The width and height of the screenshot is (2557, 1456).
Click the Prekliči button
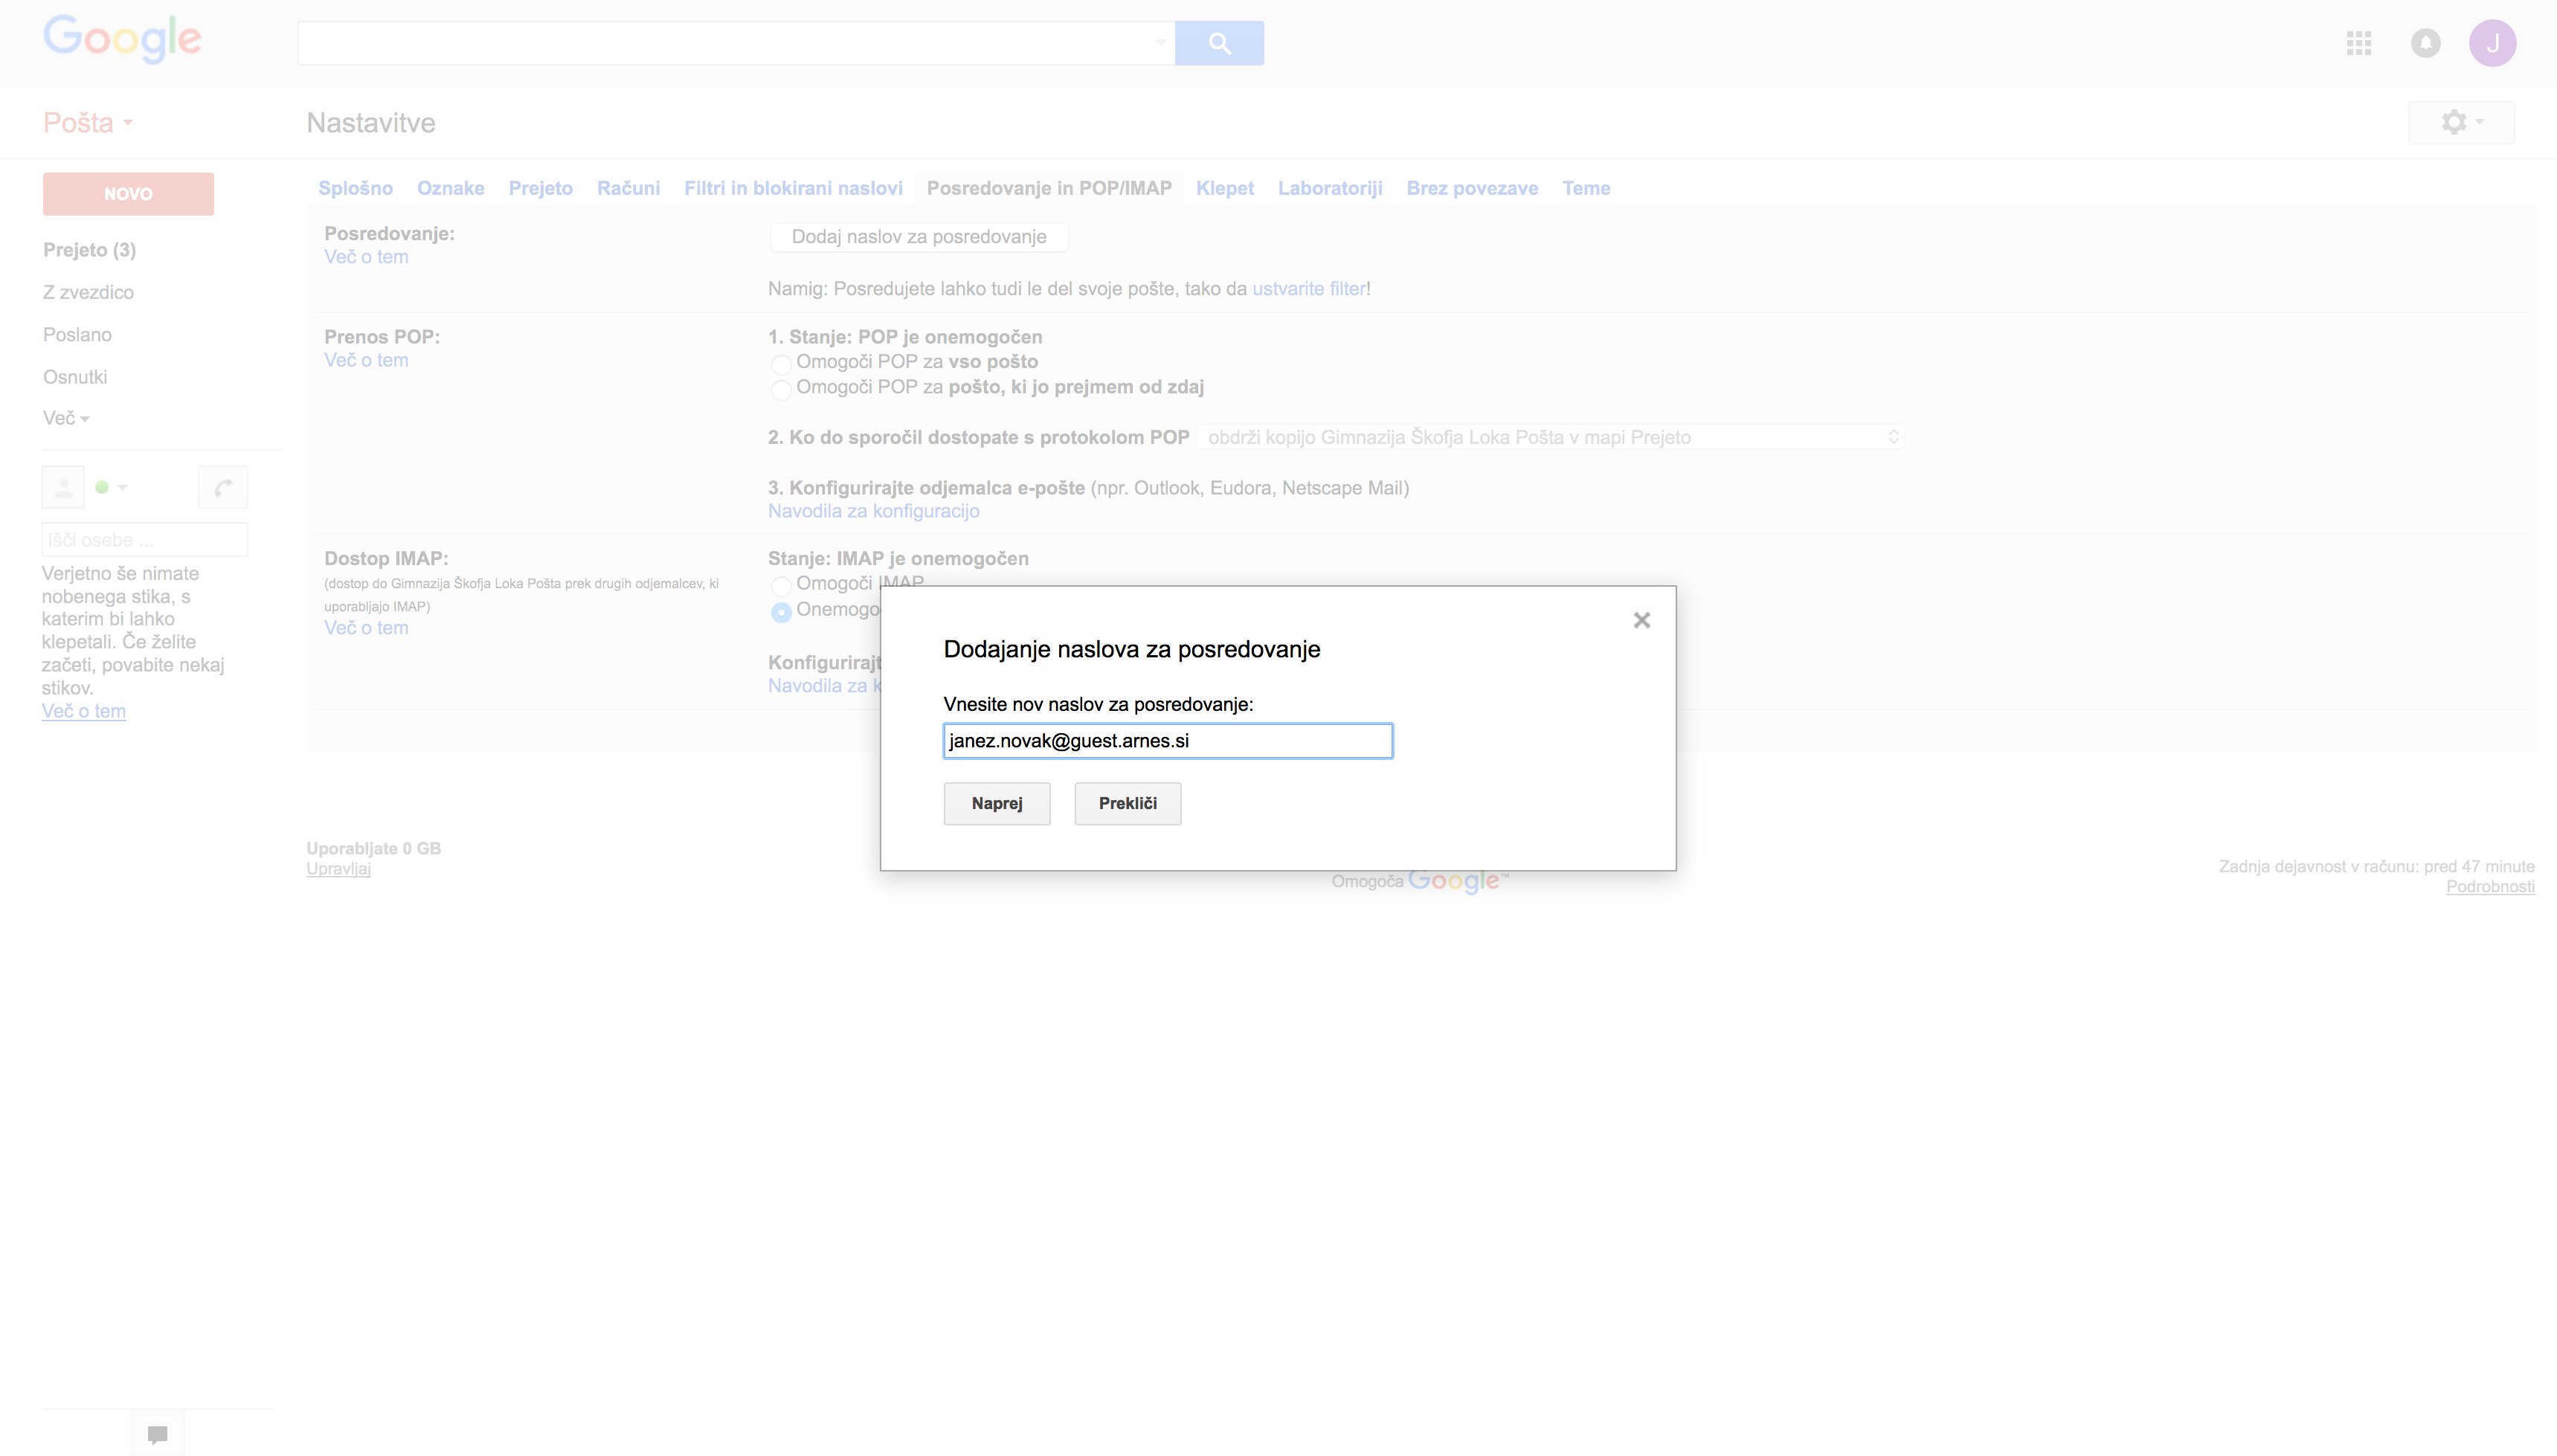click(1127, 803)
